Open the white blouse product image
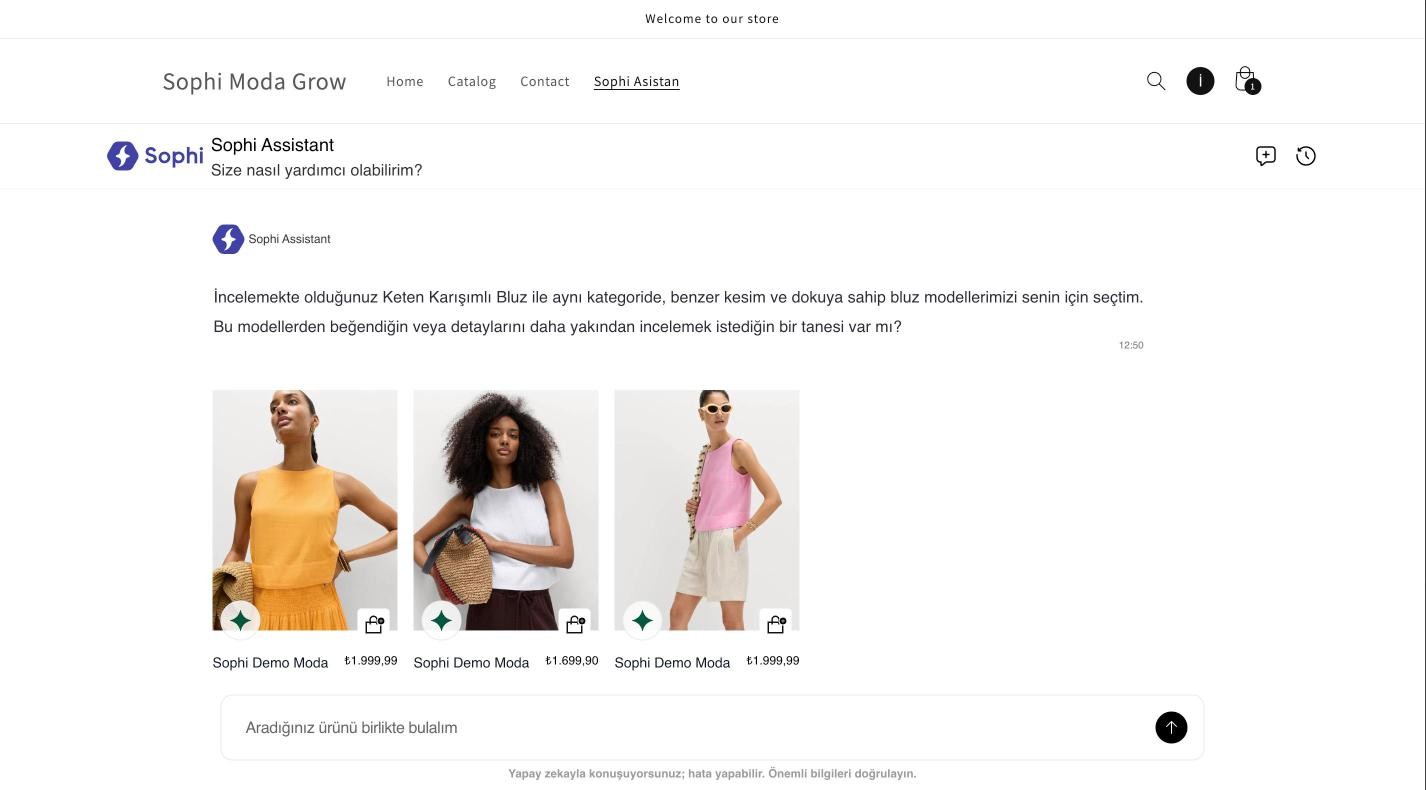The image size is (1426, 790). coord(506,510)
